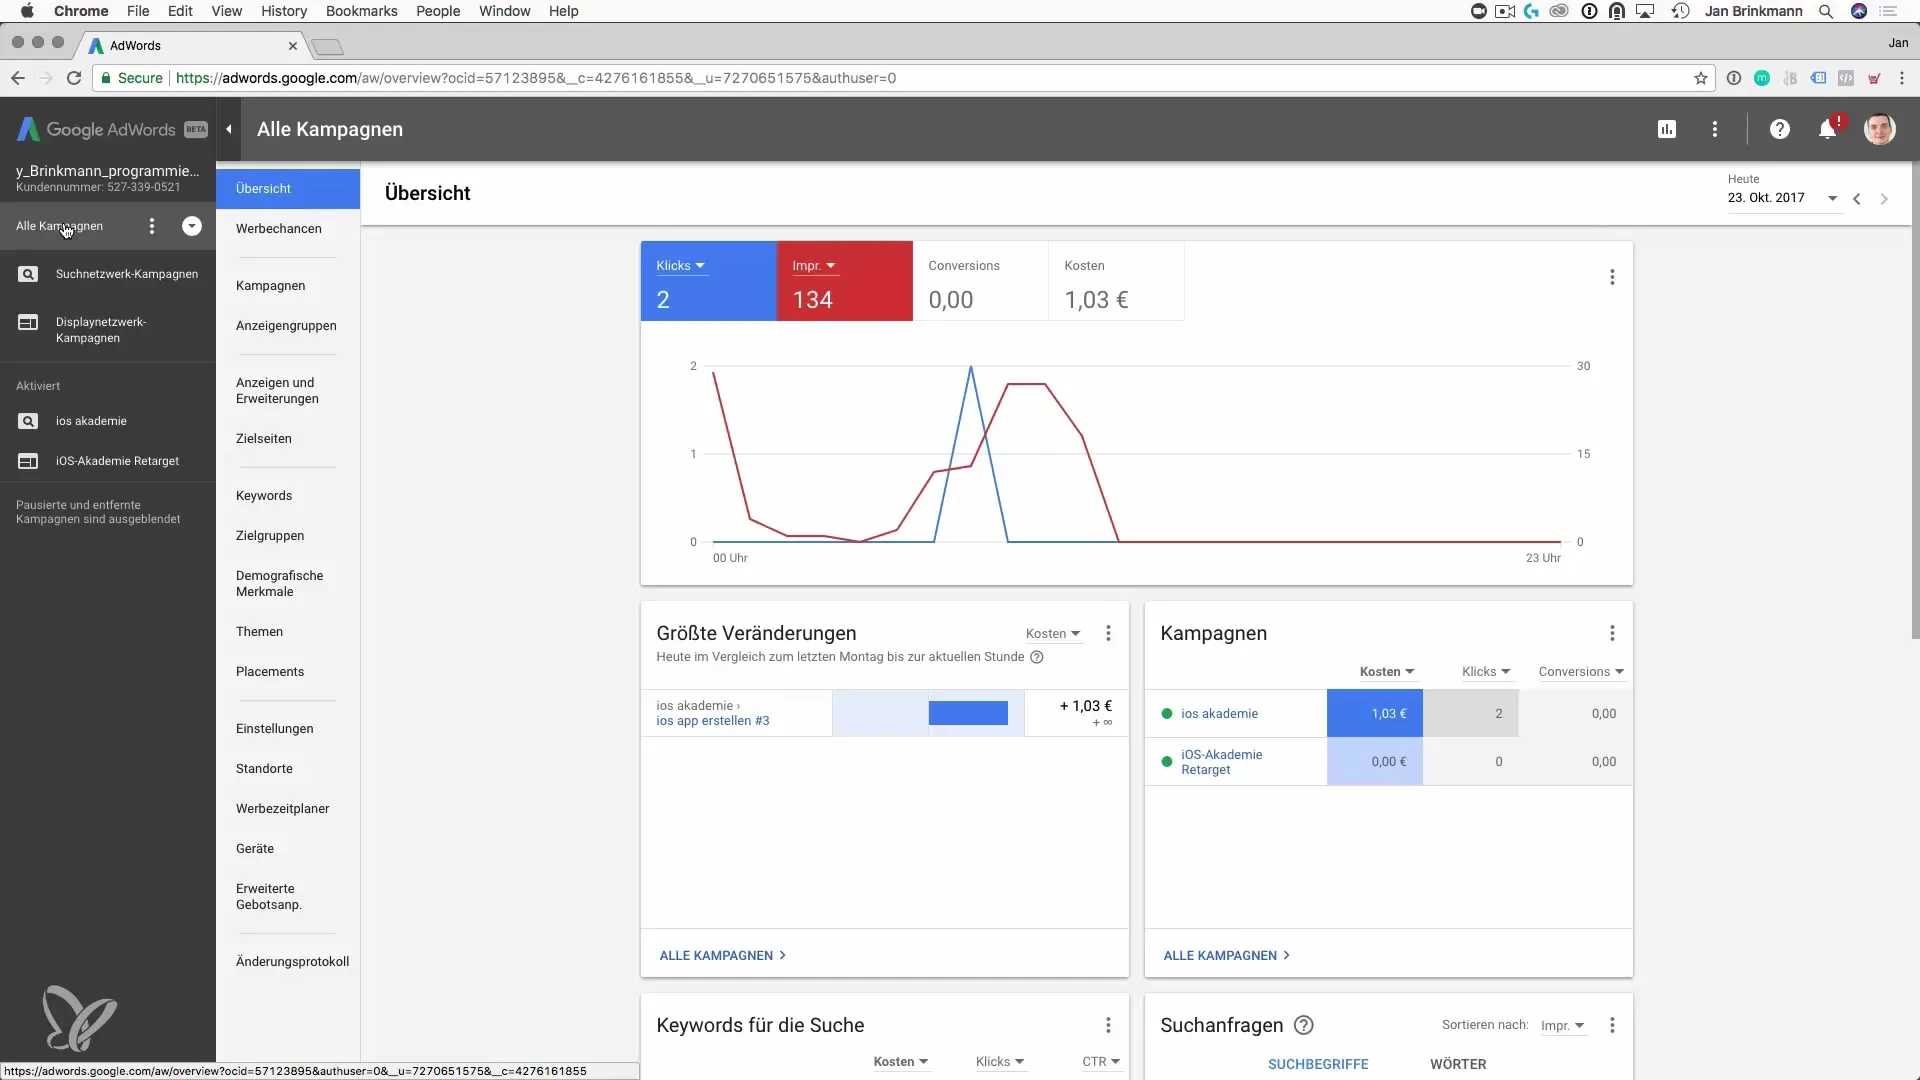Bookmark page with star icon
This screenshot has height=1080, width=1920.
point(1700,78)
